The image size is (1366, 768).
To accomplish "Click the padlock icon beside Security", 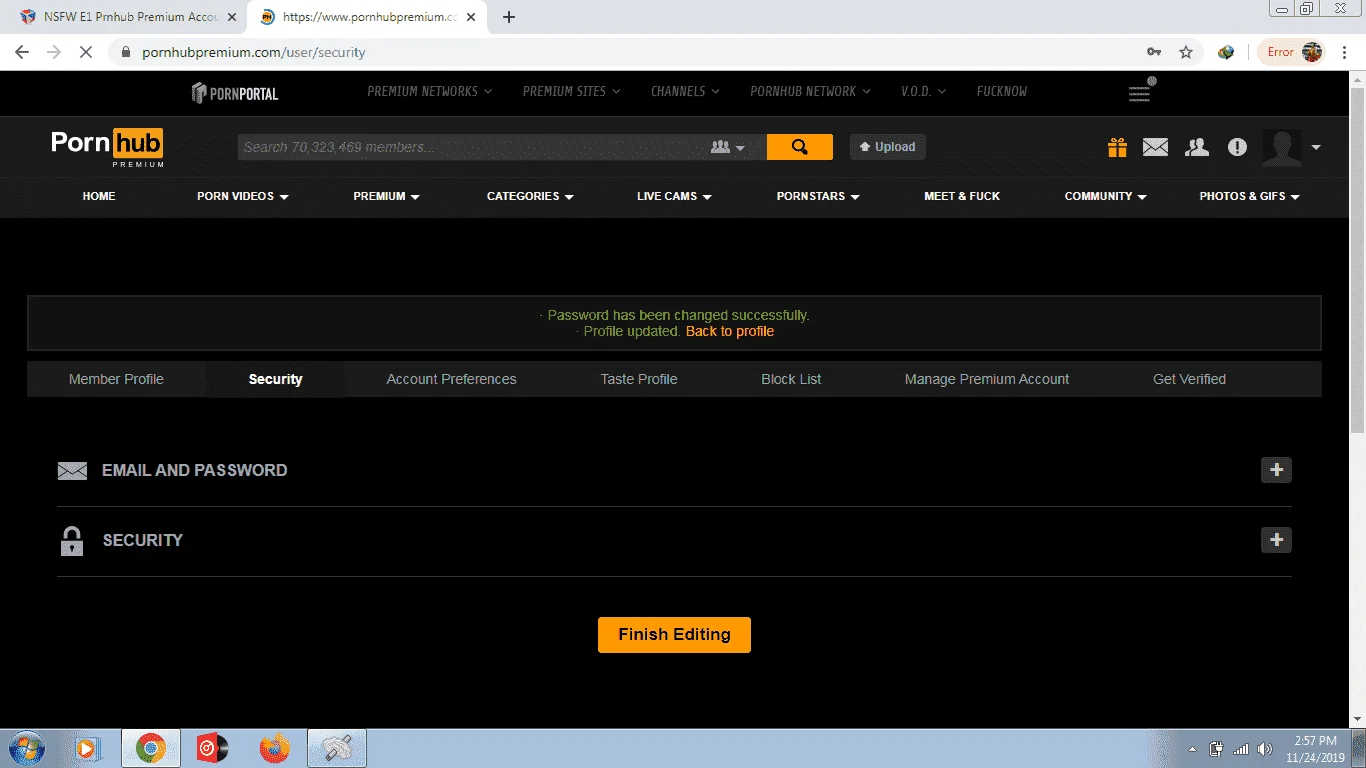I will coord(71,541).
